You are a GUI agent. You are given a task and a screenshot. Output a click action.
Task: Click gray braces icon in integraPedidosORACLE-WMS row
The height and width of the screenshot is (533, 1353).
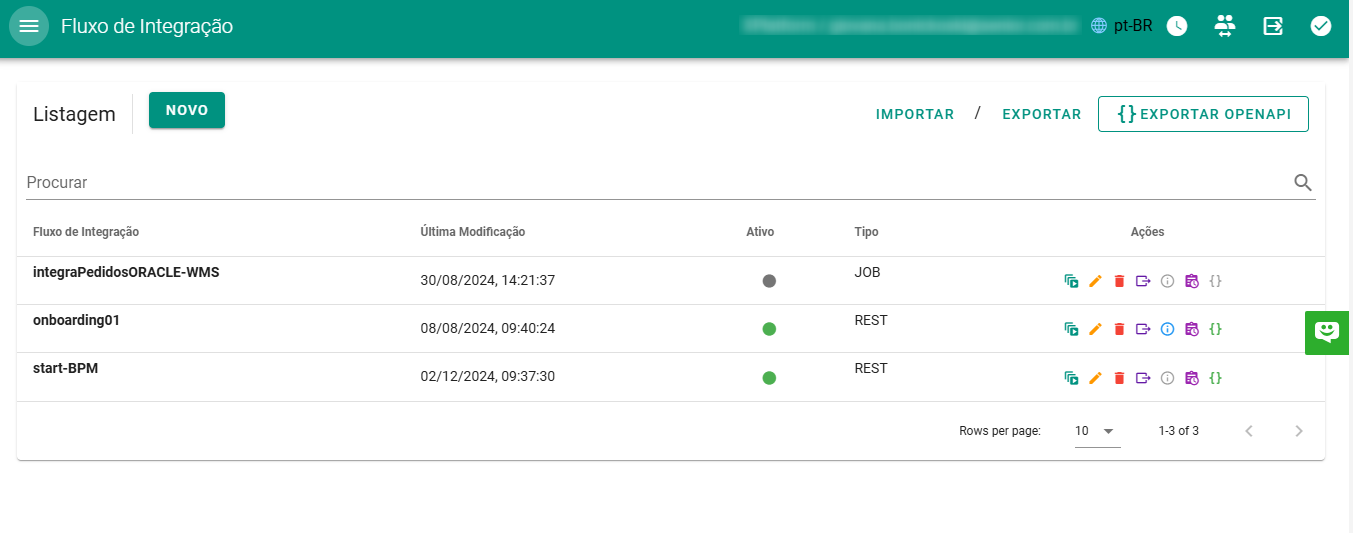point(1216,281)
